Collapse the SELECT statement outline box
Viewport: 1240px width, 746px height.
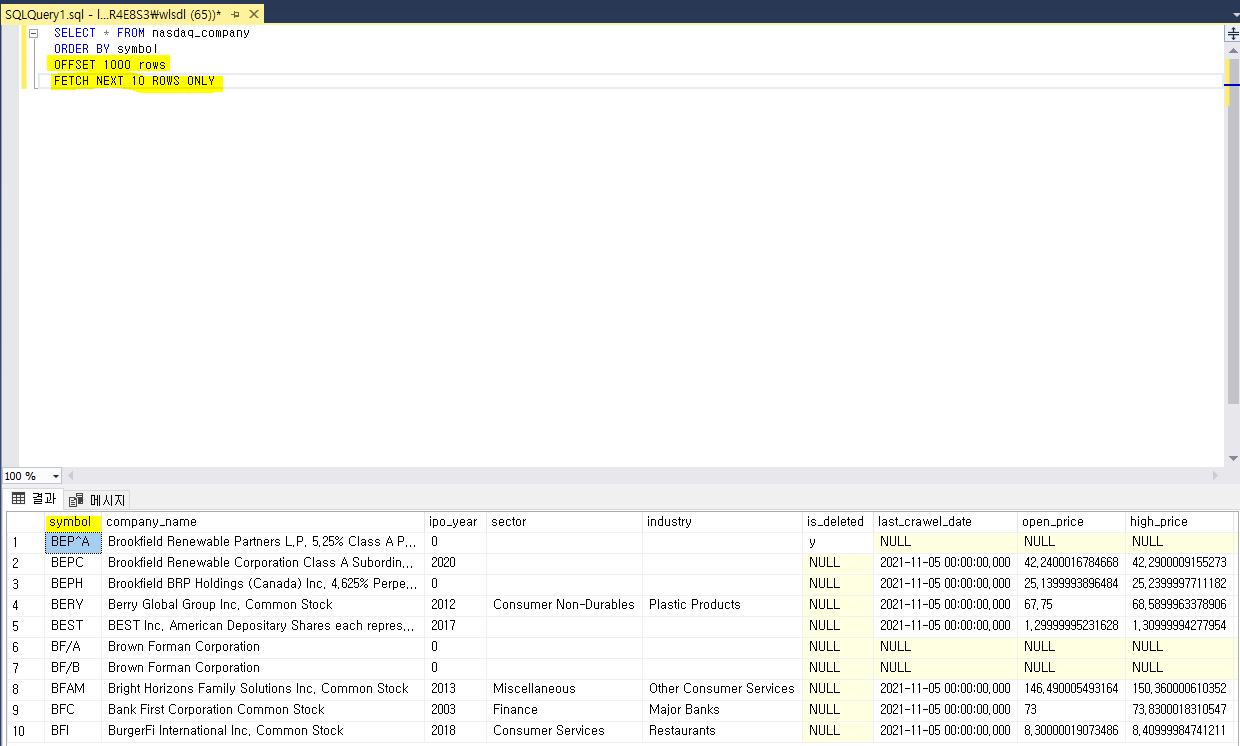click(x=33, y=33)
